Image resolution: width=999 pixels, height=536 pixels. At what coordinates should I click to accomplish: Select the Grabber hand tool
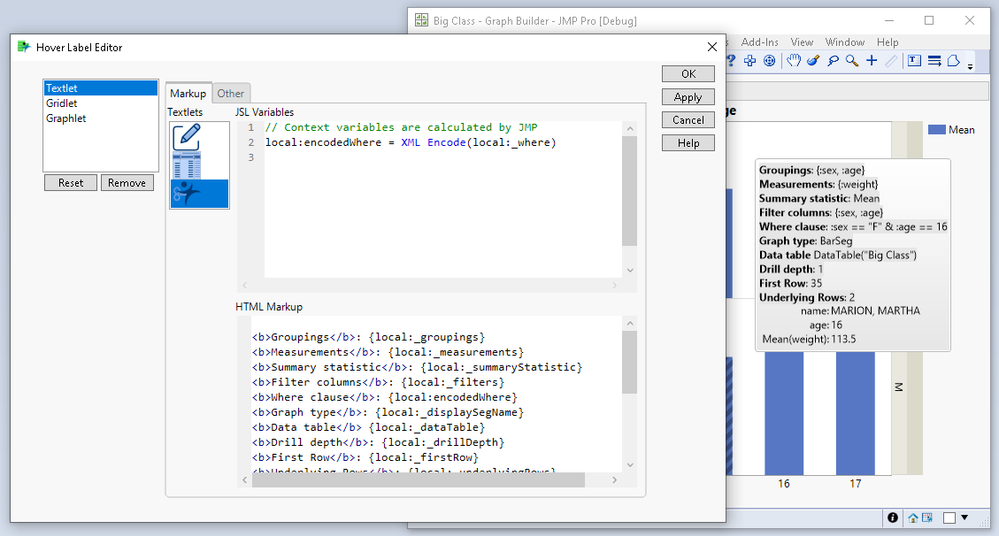794,62
